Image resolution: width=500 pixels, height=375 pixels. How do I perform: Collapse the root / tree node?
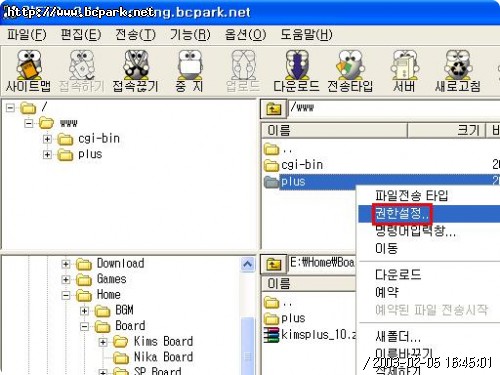point(11,108)
